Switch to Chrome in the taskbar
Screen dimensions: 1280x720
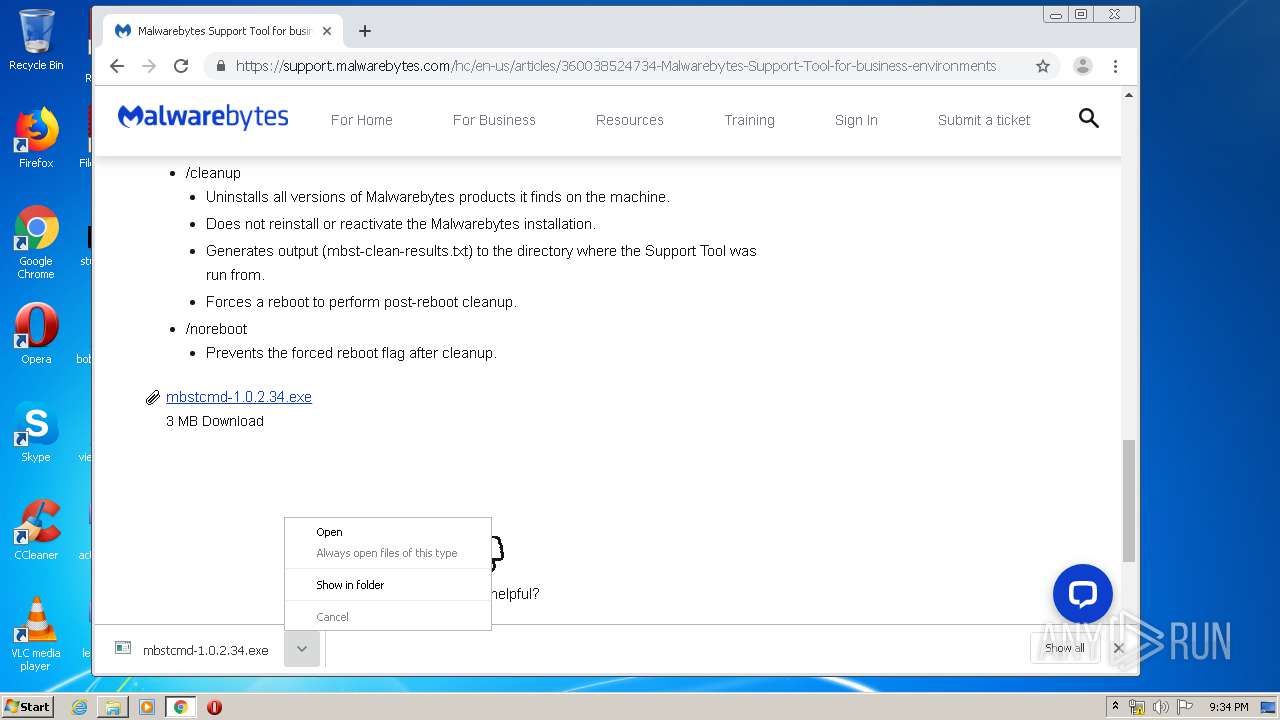(x=181, y=707)
